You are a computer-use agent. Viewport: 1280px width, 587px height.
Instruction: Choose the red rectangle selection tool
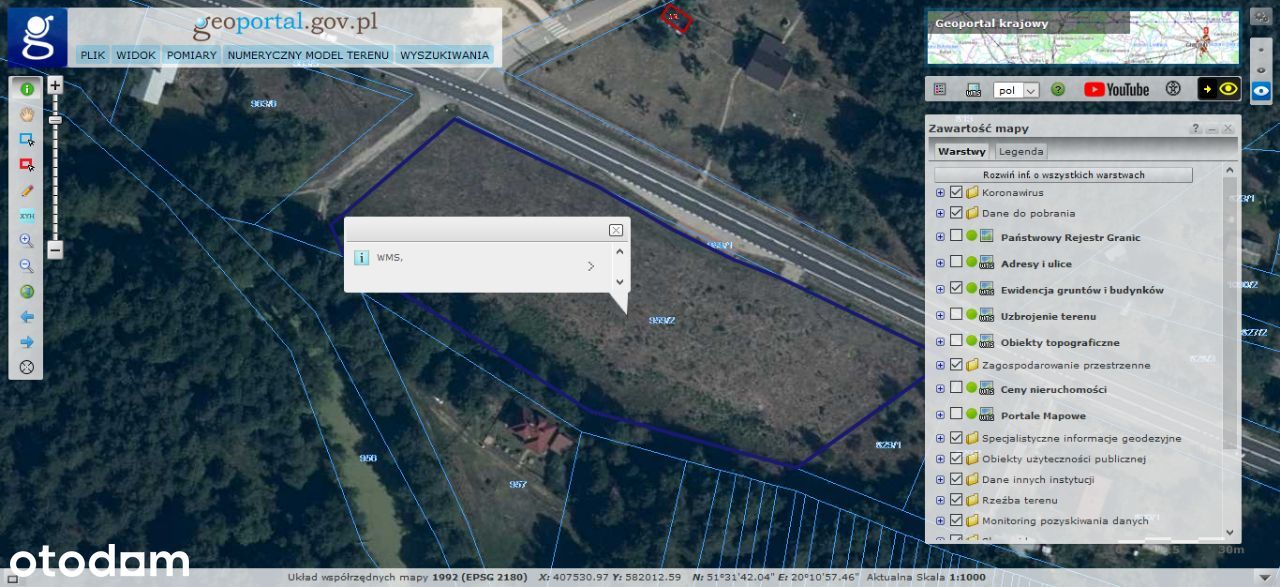pos(27,164)
